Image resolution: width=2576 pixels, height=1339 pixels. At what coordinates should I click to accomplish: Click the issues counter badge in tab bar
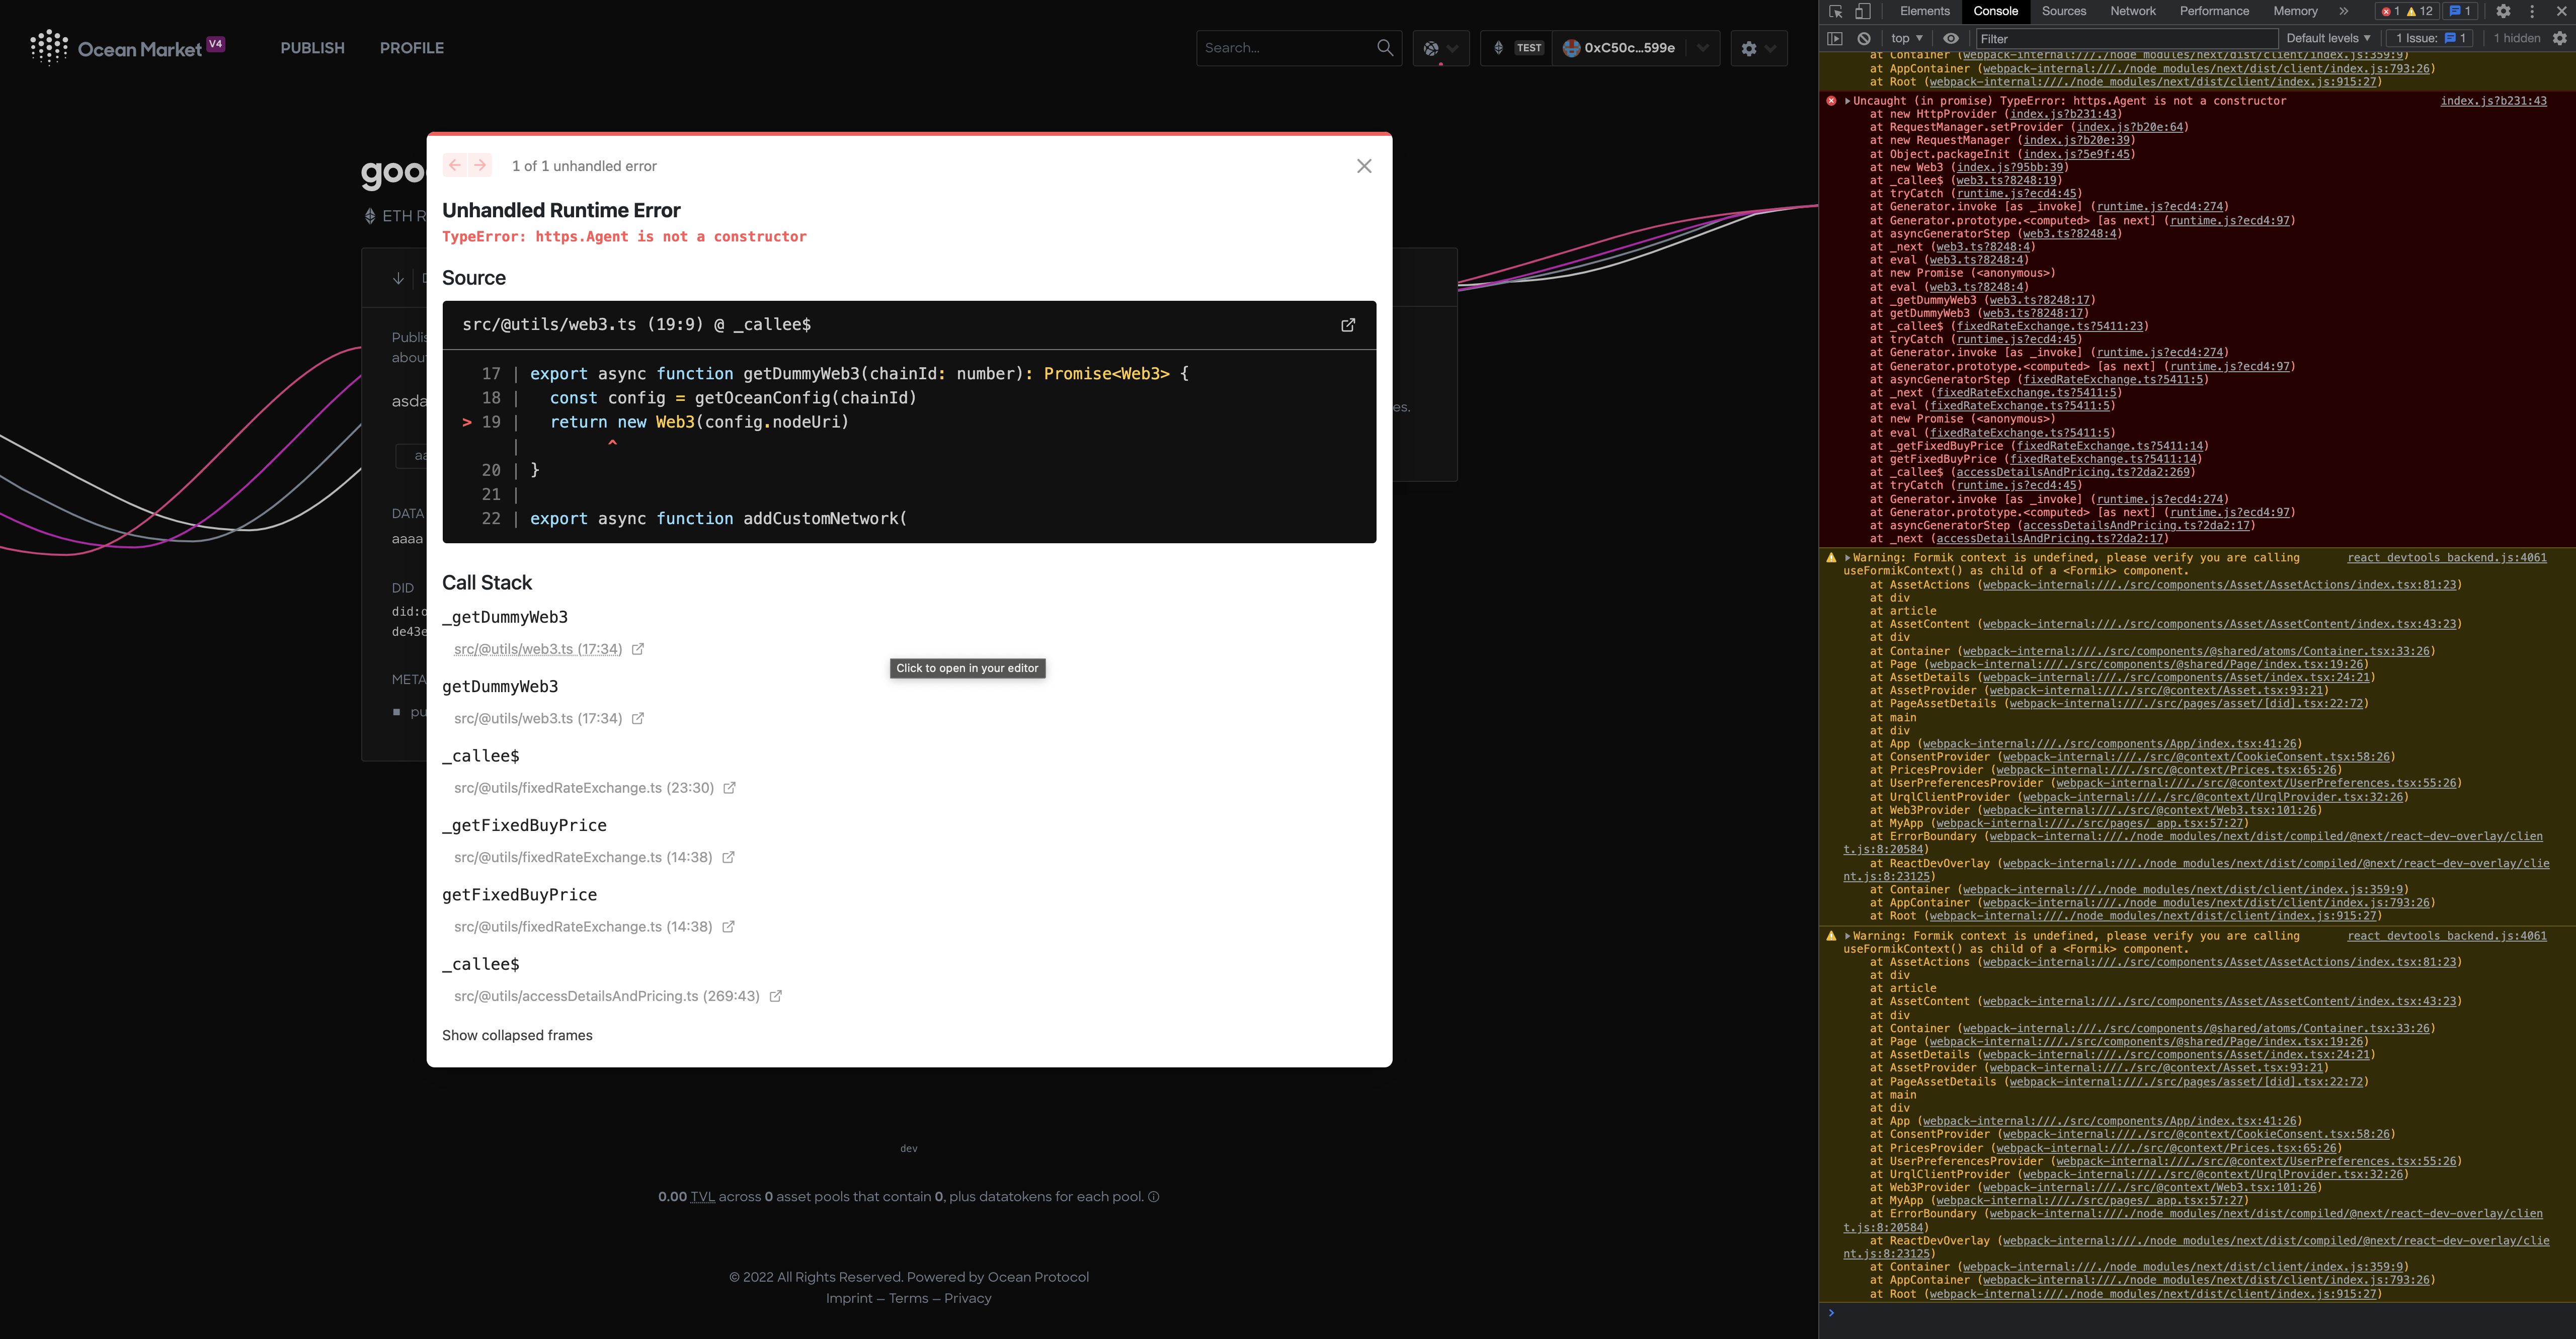[x=2459, y=12]
